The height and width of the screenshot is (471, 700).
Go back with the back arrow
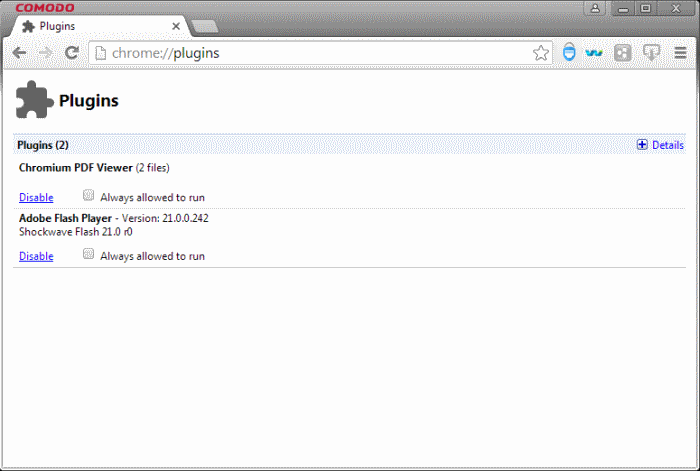click(19, 53)
